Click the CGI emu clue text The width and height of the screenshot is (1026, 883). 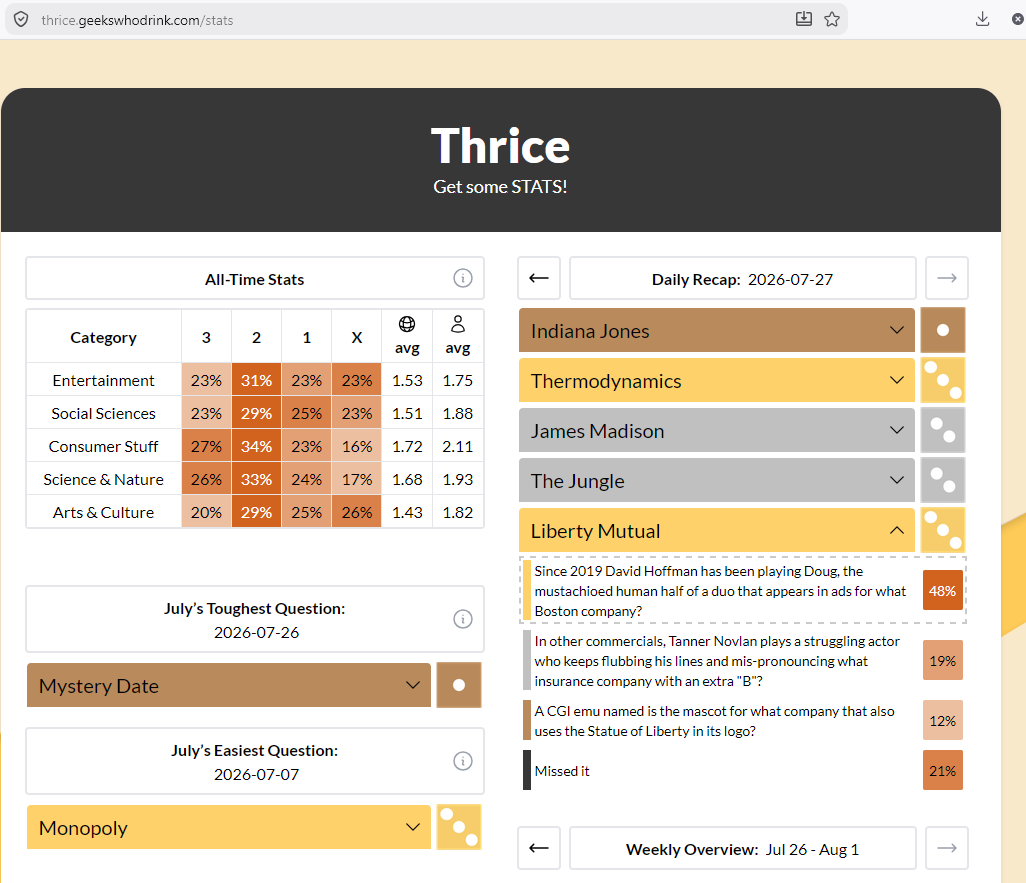[x=715, y=721]
